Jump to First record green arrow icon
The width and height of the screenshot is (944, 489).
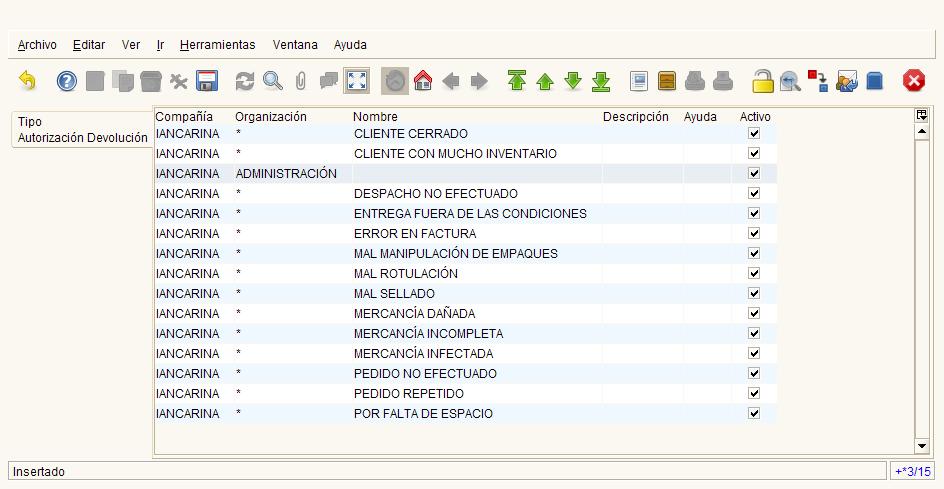coord(517,81)
